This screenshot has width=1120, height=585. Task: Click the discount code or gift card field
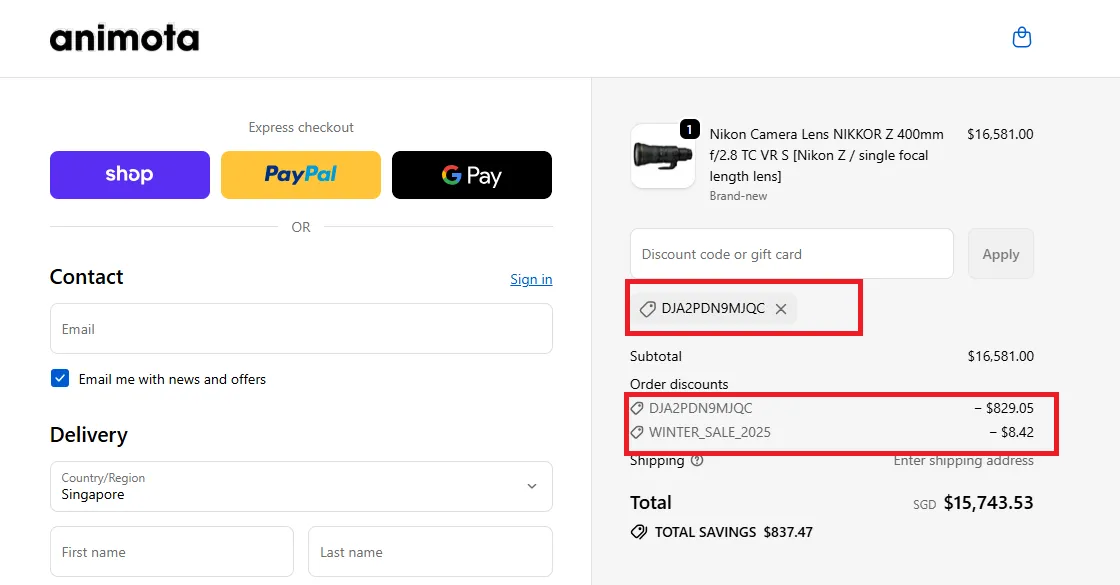click(x=791, y=254)
